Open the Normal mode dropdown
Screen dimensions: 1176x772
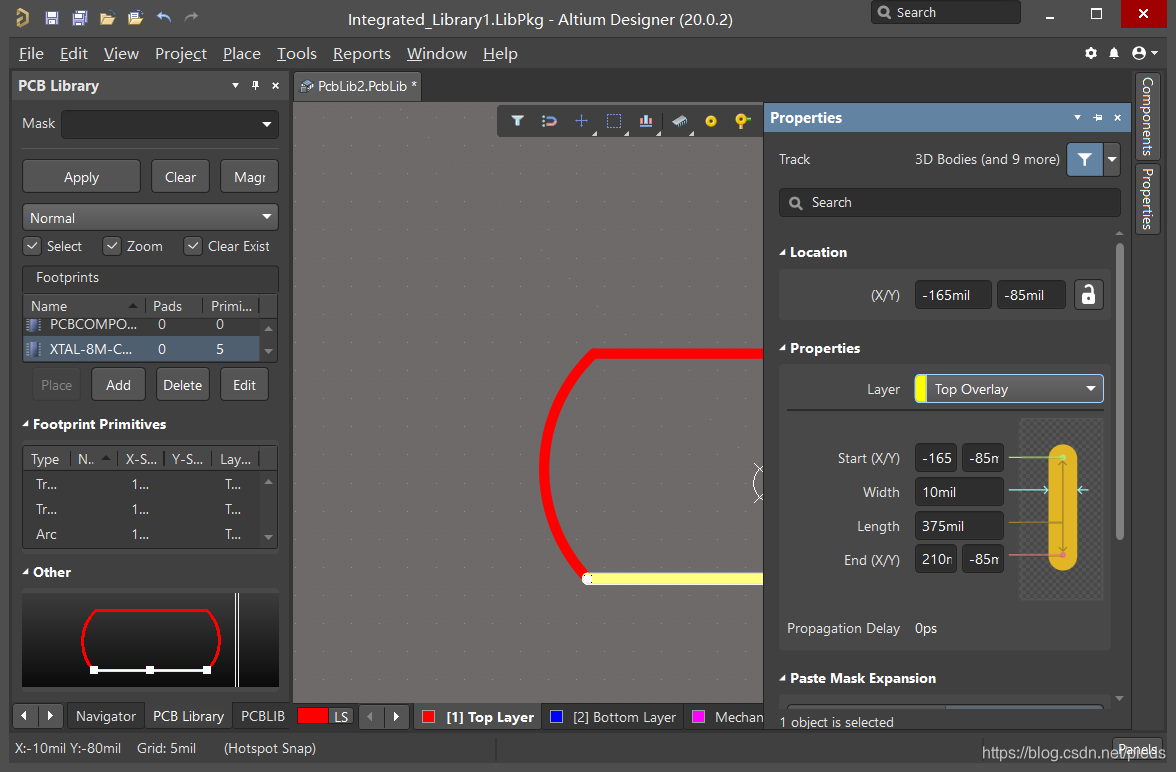[150, 218]
